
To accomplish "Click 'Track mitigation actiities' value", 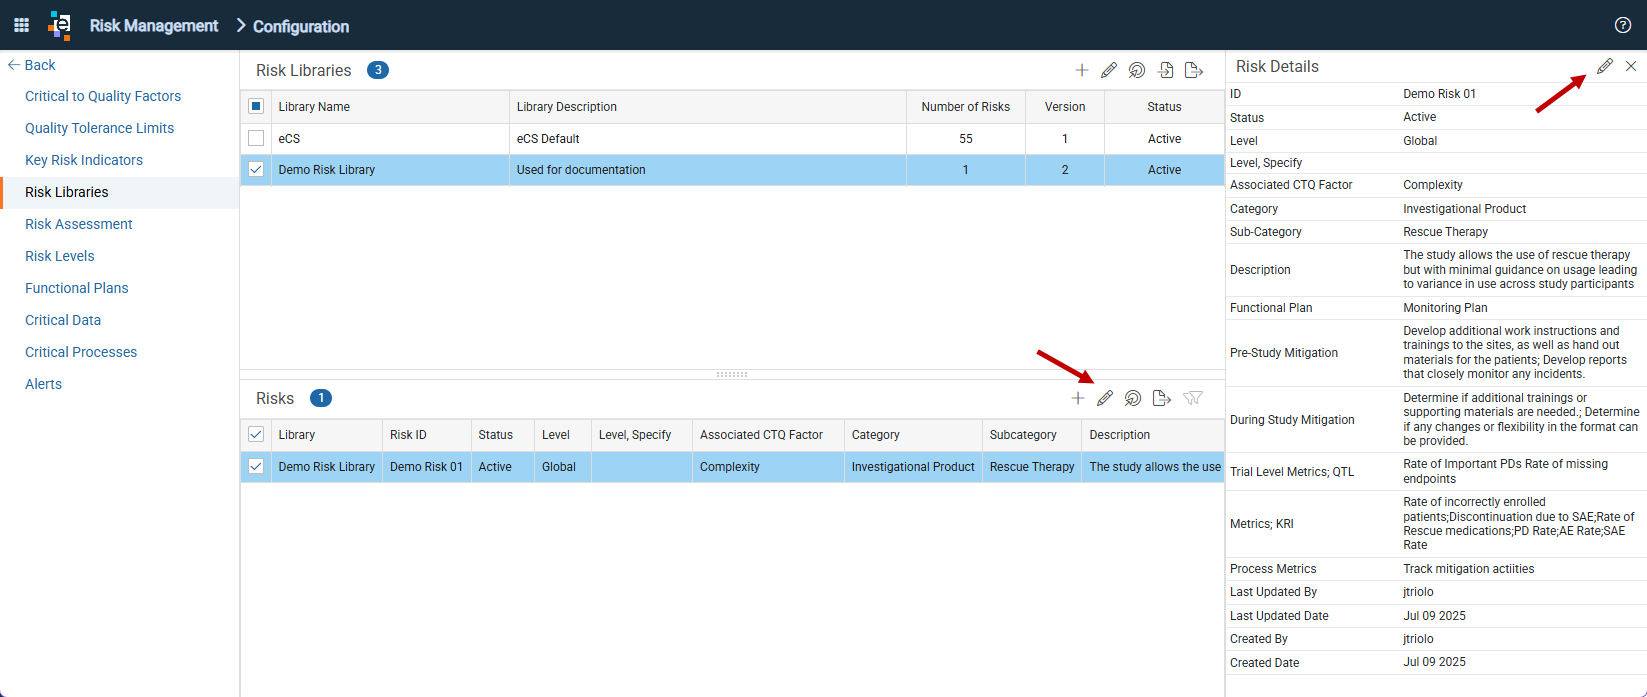I will [1468, 569].
